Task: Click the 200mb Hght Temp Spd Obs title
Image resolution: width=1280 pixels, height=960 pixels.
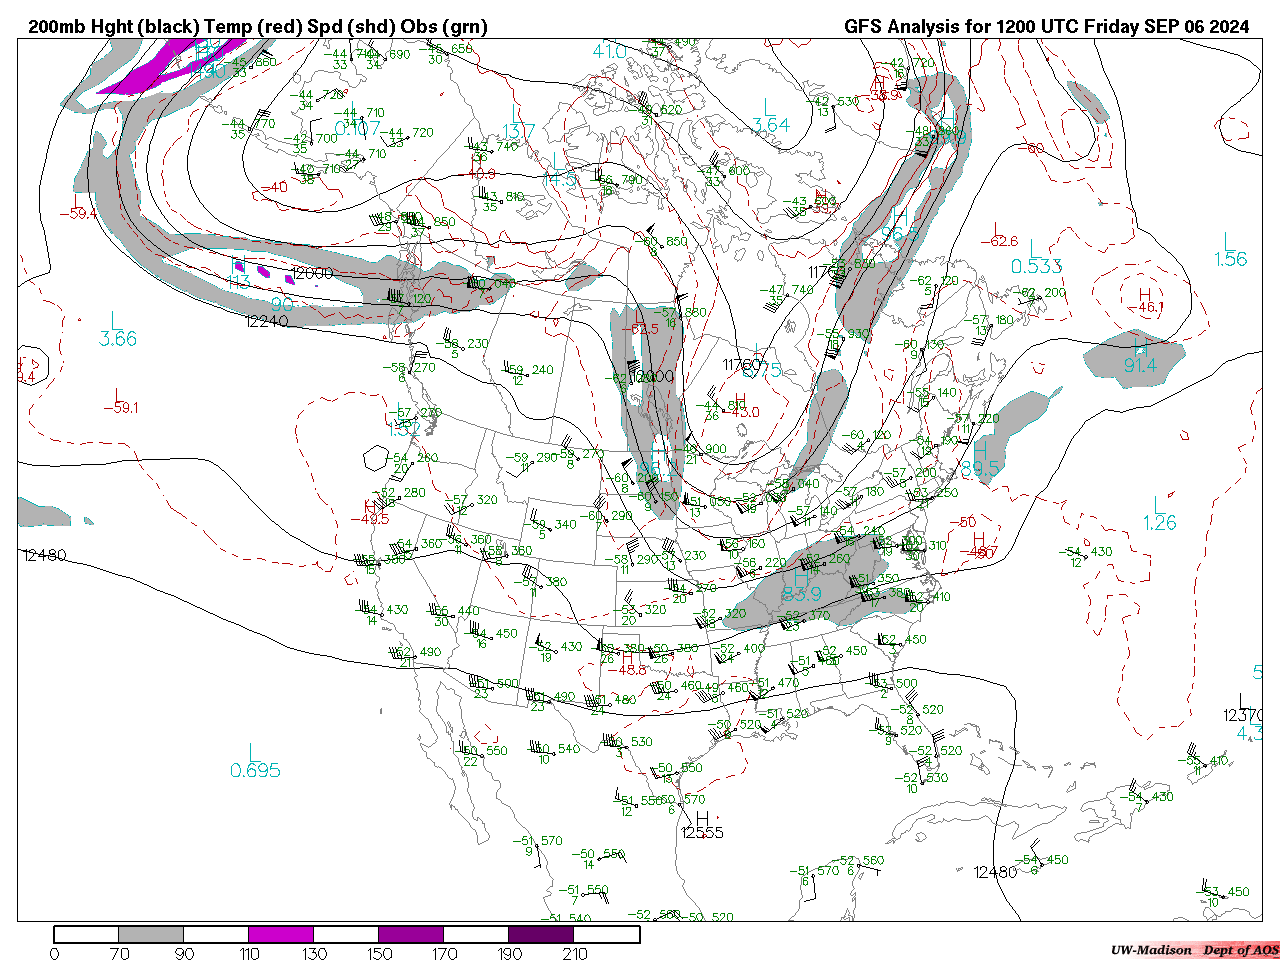Action: (x=258, y=27)
